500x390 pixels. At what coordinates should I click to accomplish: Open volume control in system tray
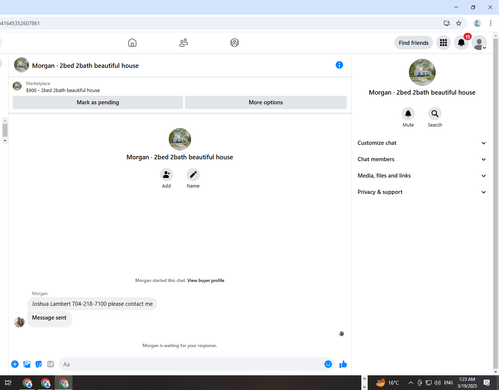(x=437, y=383)
